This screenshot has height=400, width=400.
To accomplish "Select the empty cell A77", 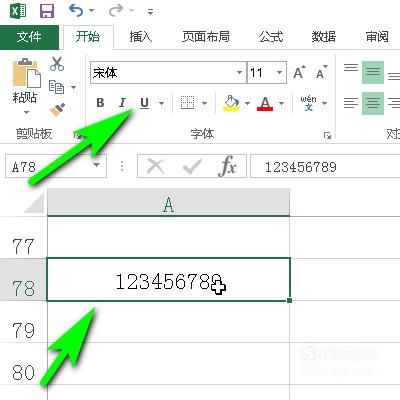I will pyautogui.click(x=169, y=237).
